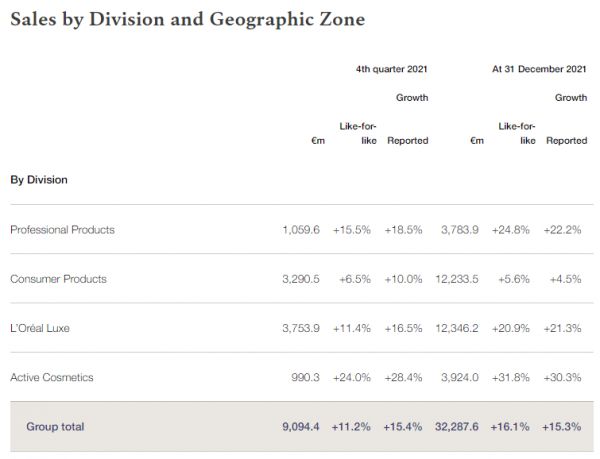Select the 3,753.9 L'Oréal Luxe quarterly value
This screenshot has height=459, width=600.
coord(301,328)
